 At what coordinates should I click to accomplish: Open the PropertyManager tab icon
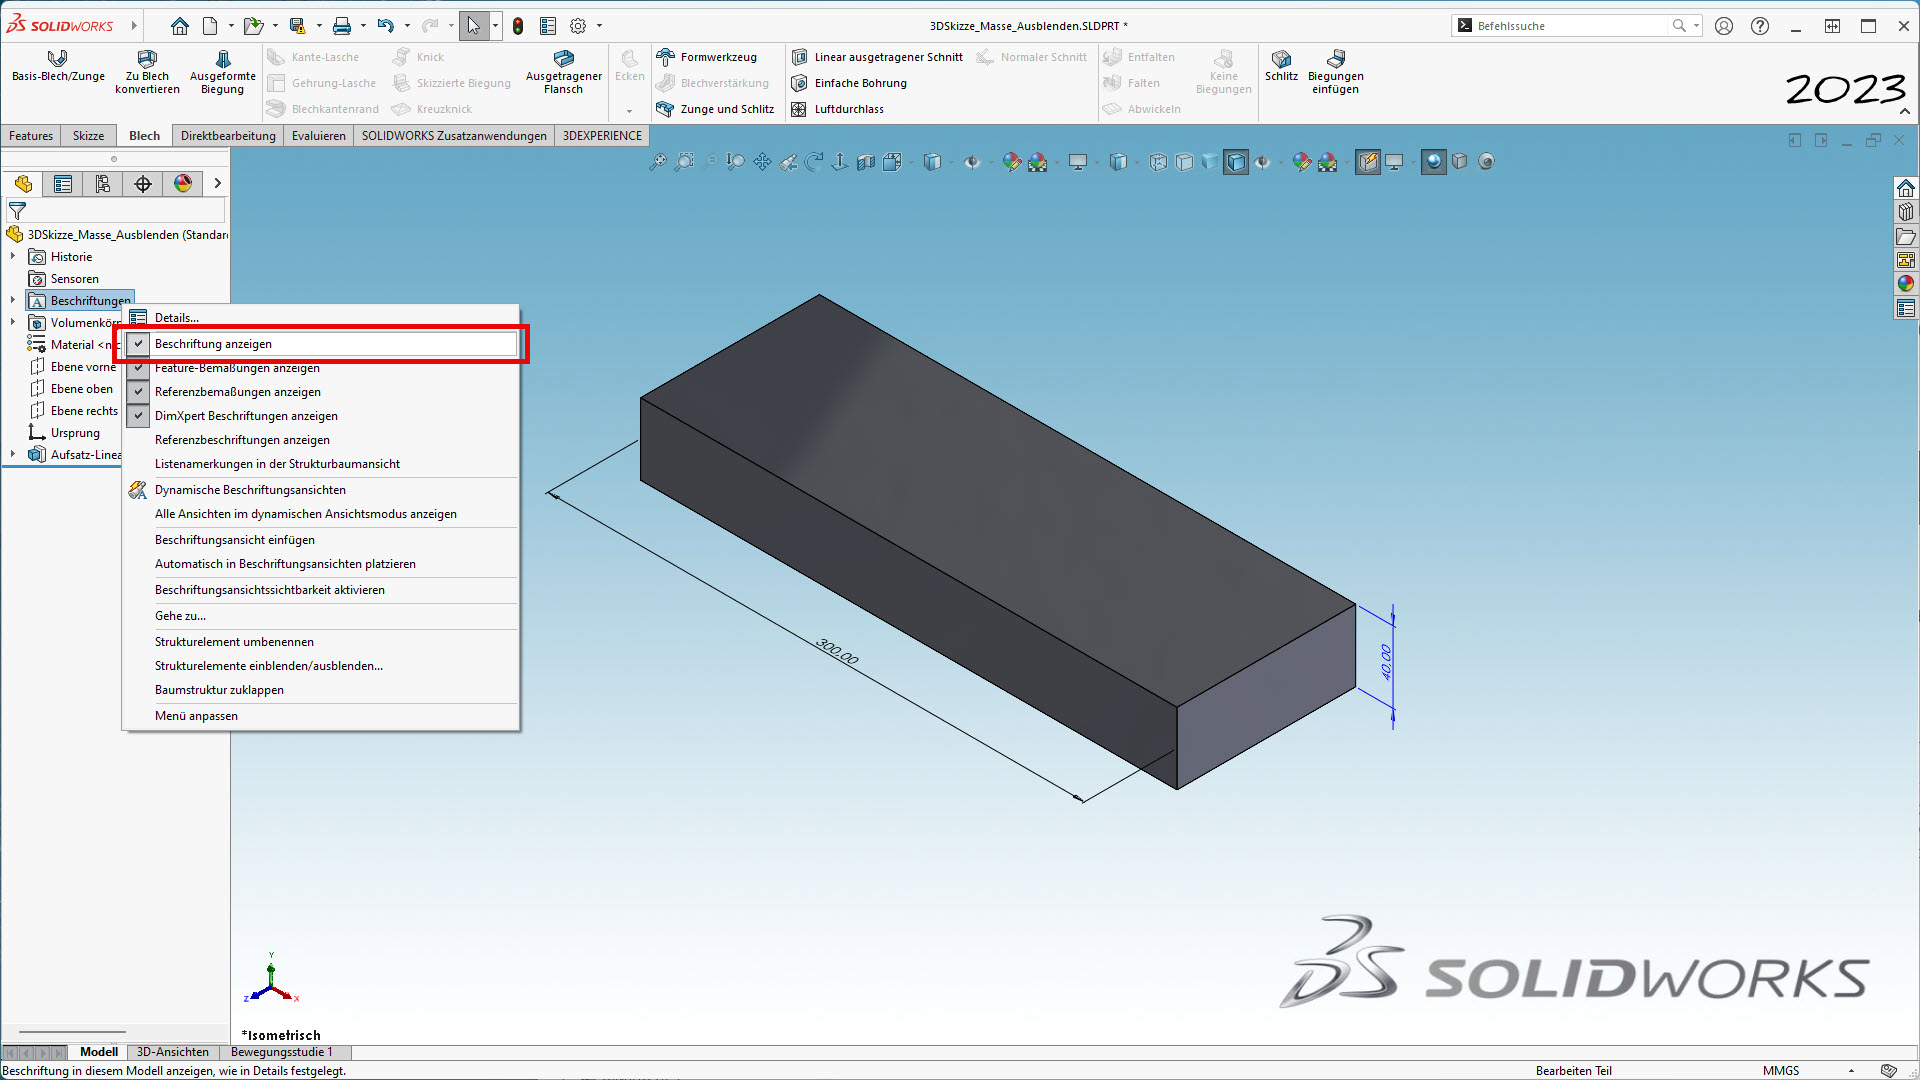63,184
